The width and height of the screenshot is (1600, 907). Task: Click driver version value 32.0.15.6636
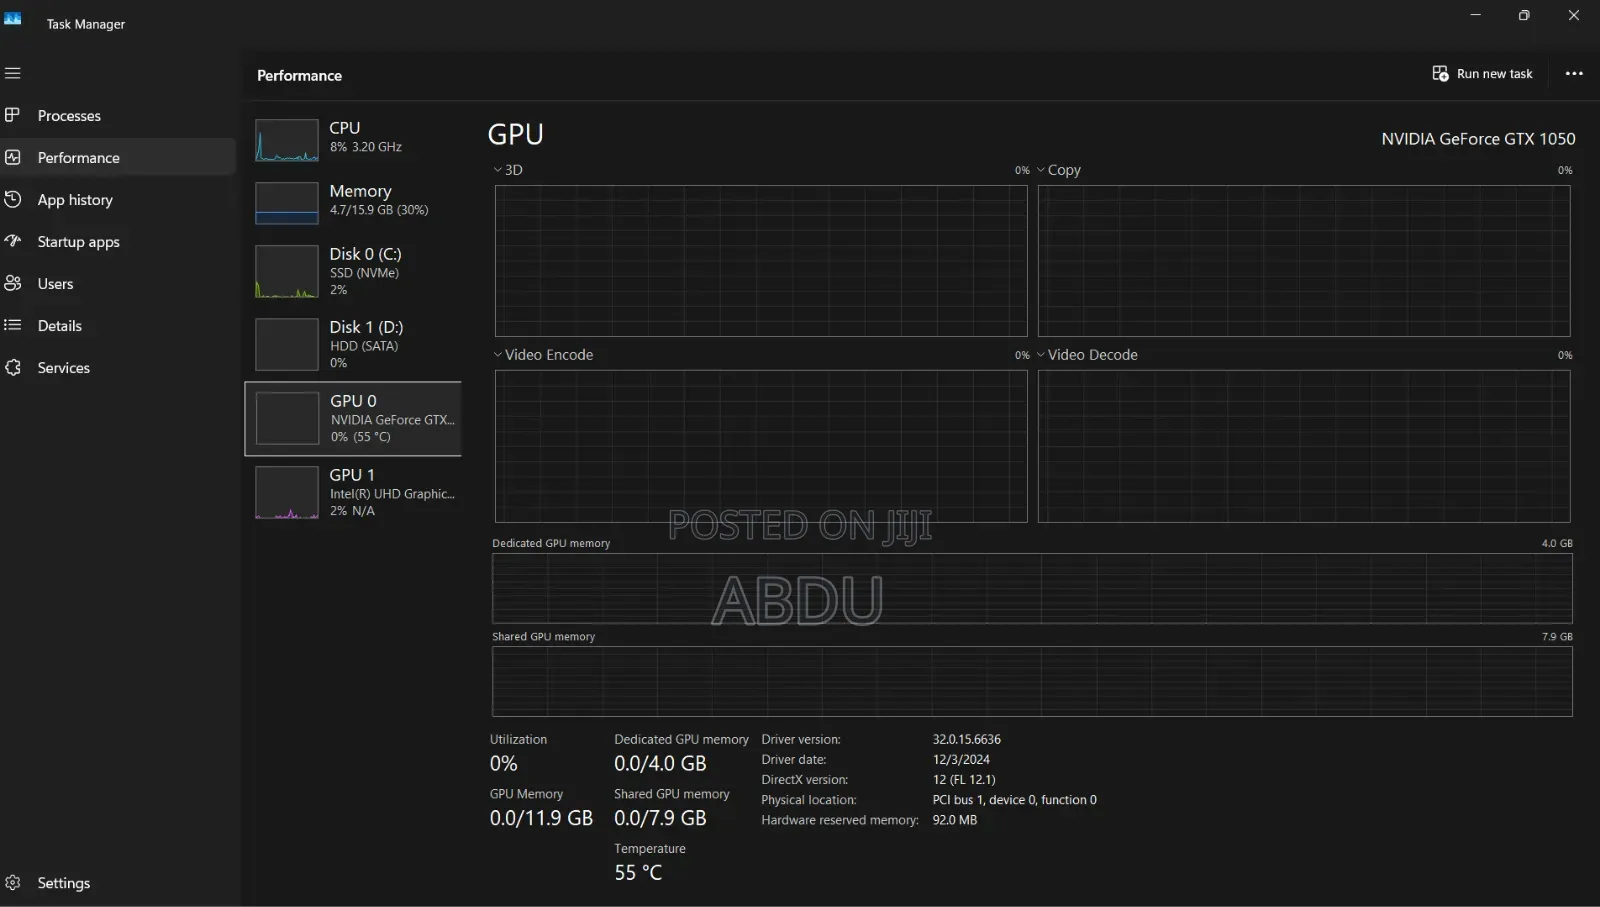point(967,740)
